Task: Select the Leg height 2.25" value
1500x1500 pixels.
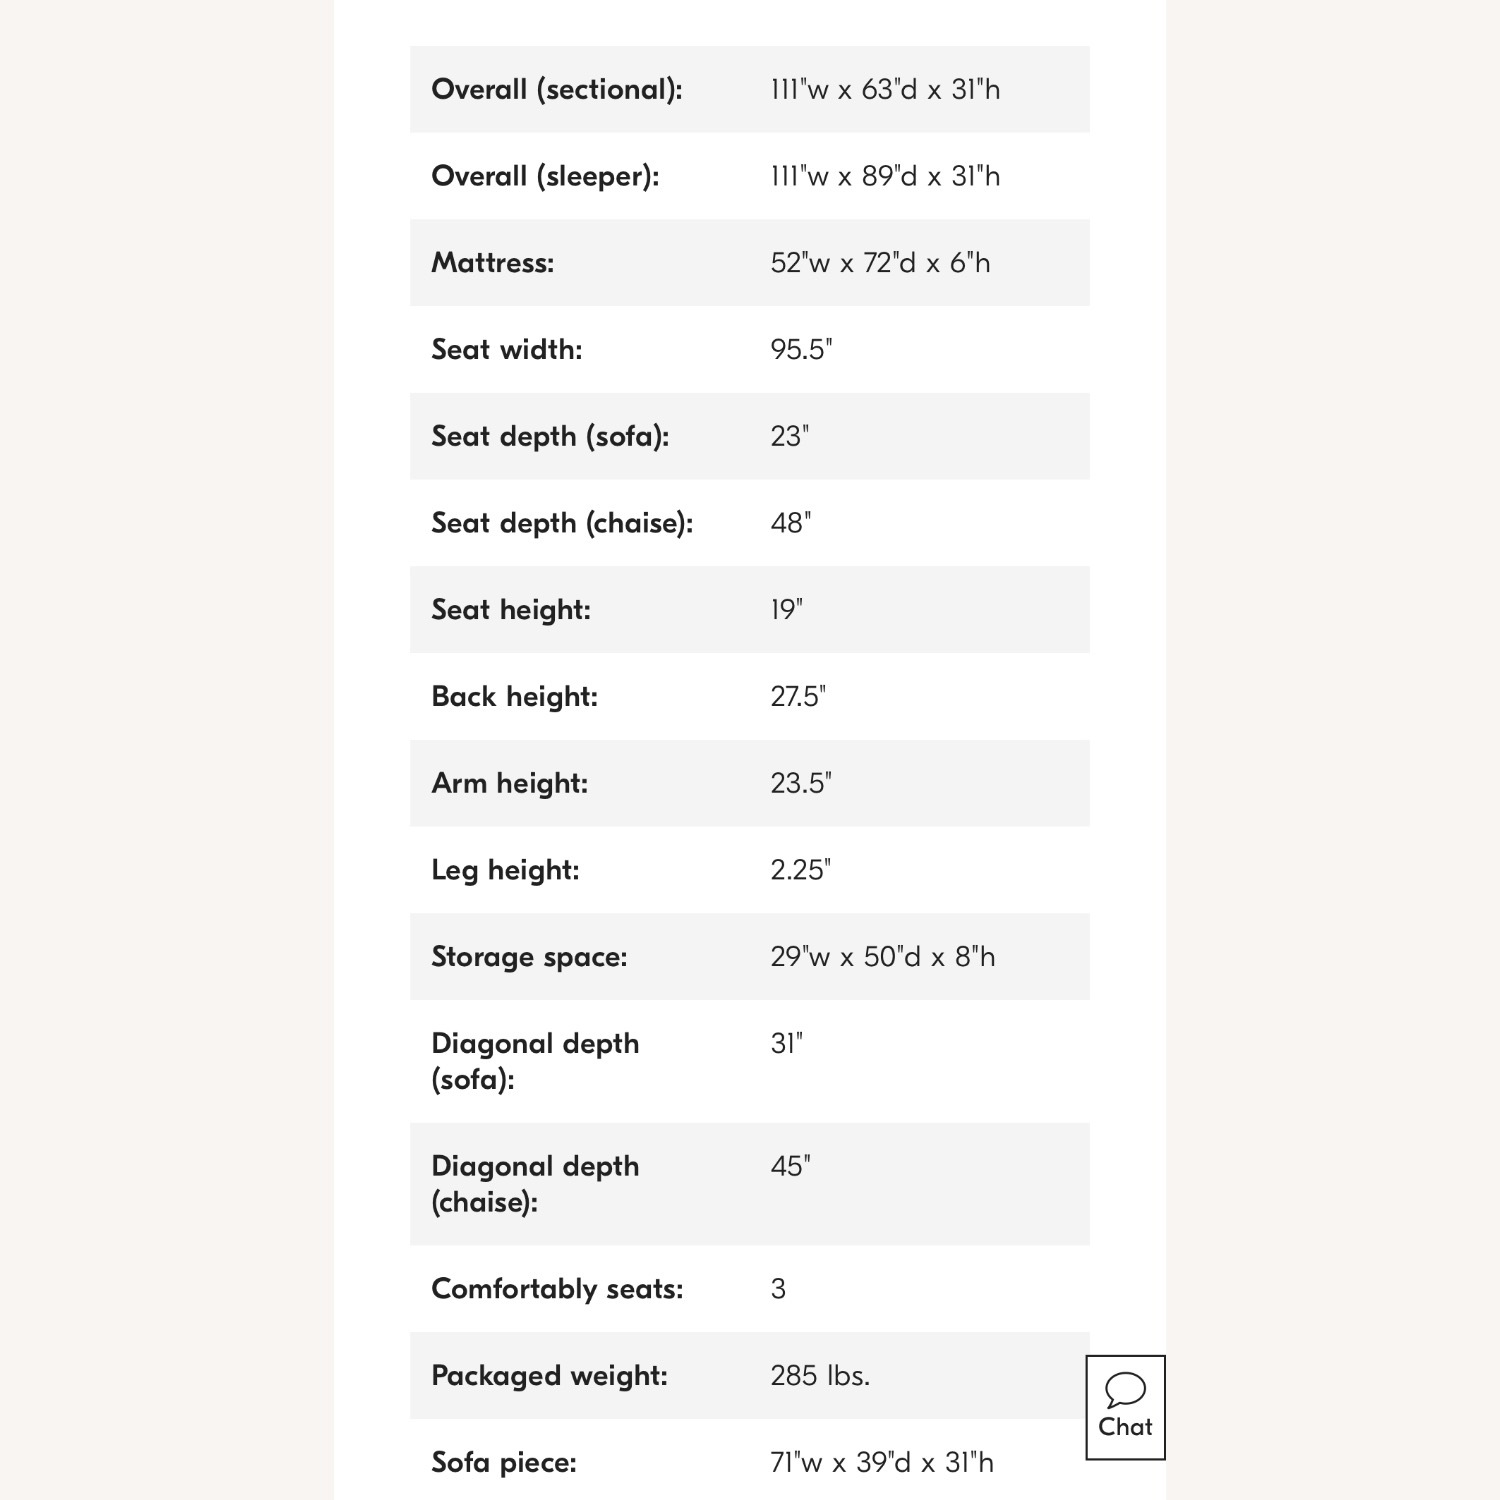Action: 800,870
